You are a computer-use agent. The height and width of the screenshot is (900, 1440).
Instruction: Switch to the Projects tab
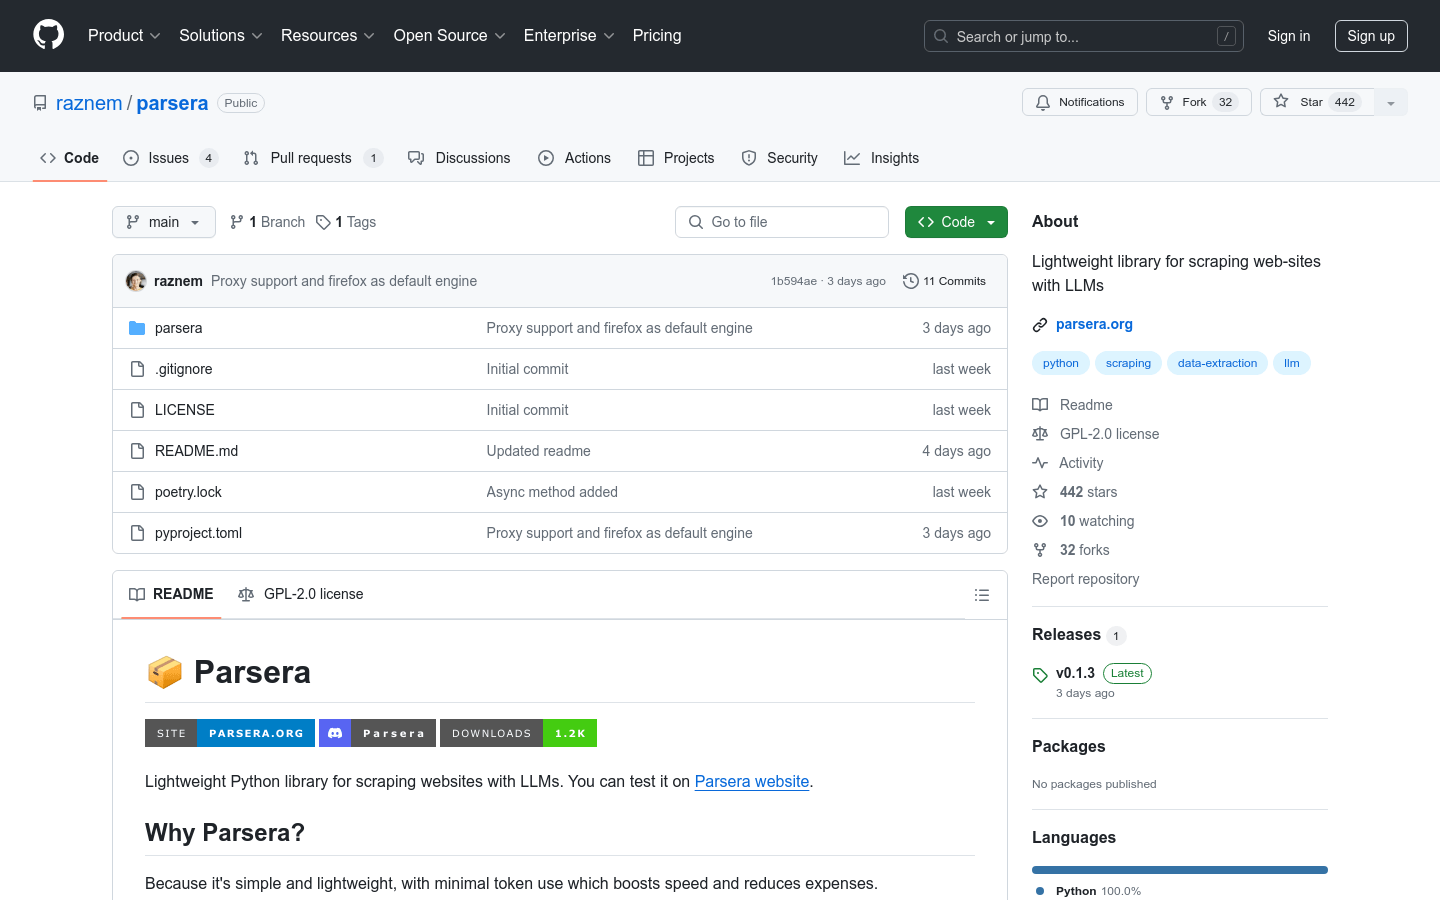tap(676, 158)
